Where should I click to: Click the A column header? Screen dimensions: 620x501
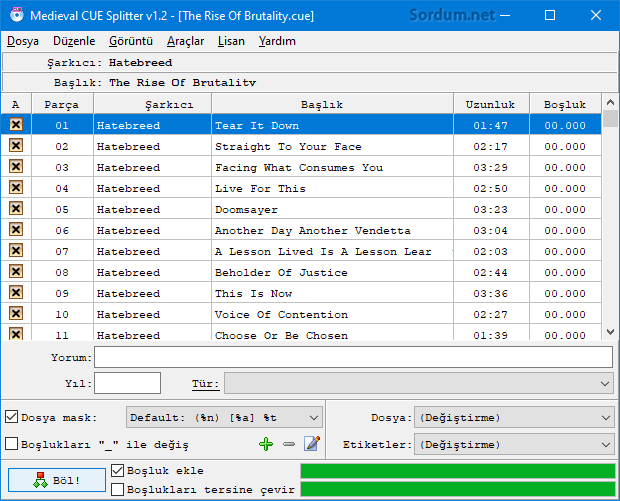(16, 104)
